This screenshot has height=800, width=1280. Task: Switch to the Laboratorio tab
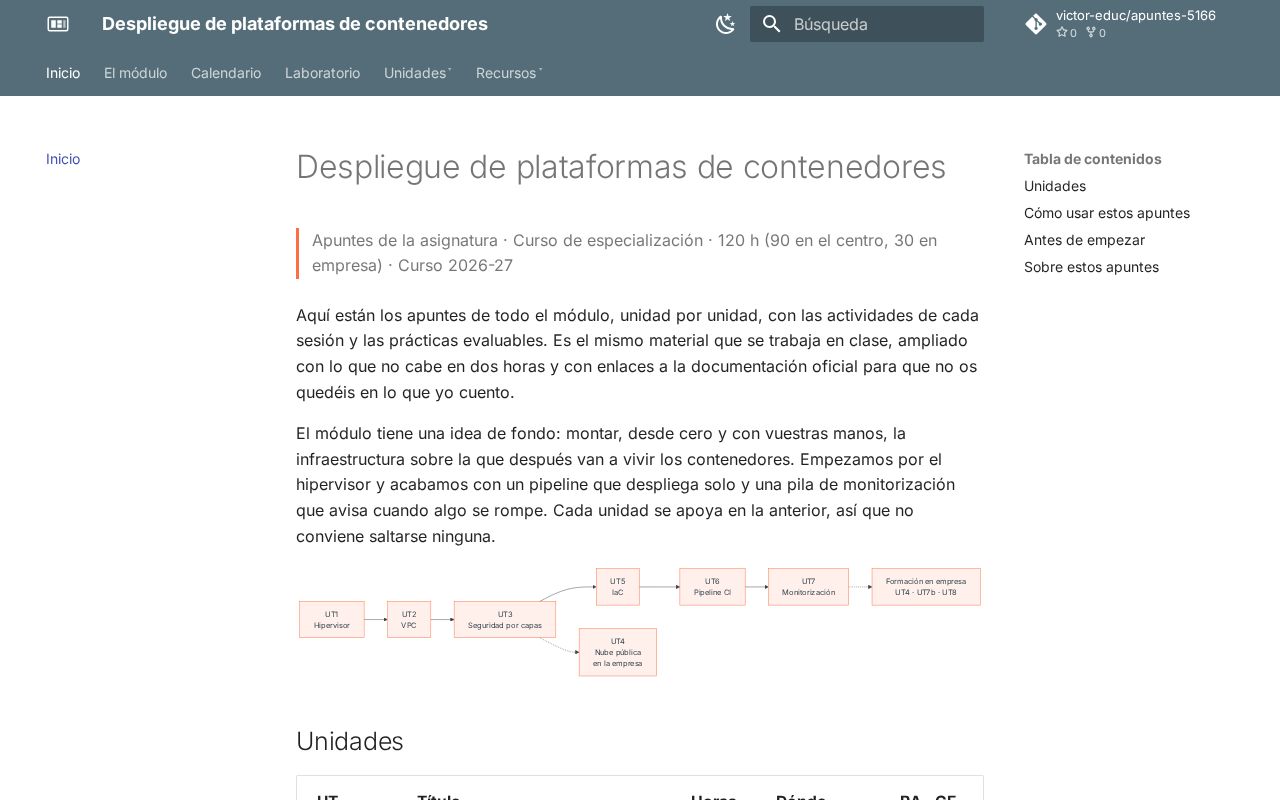[322, 73]
